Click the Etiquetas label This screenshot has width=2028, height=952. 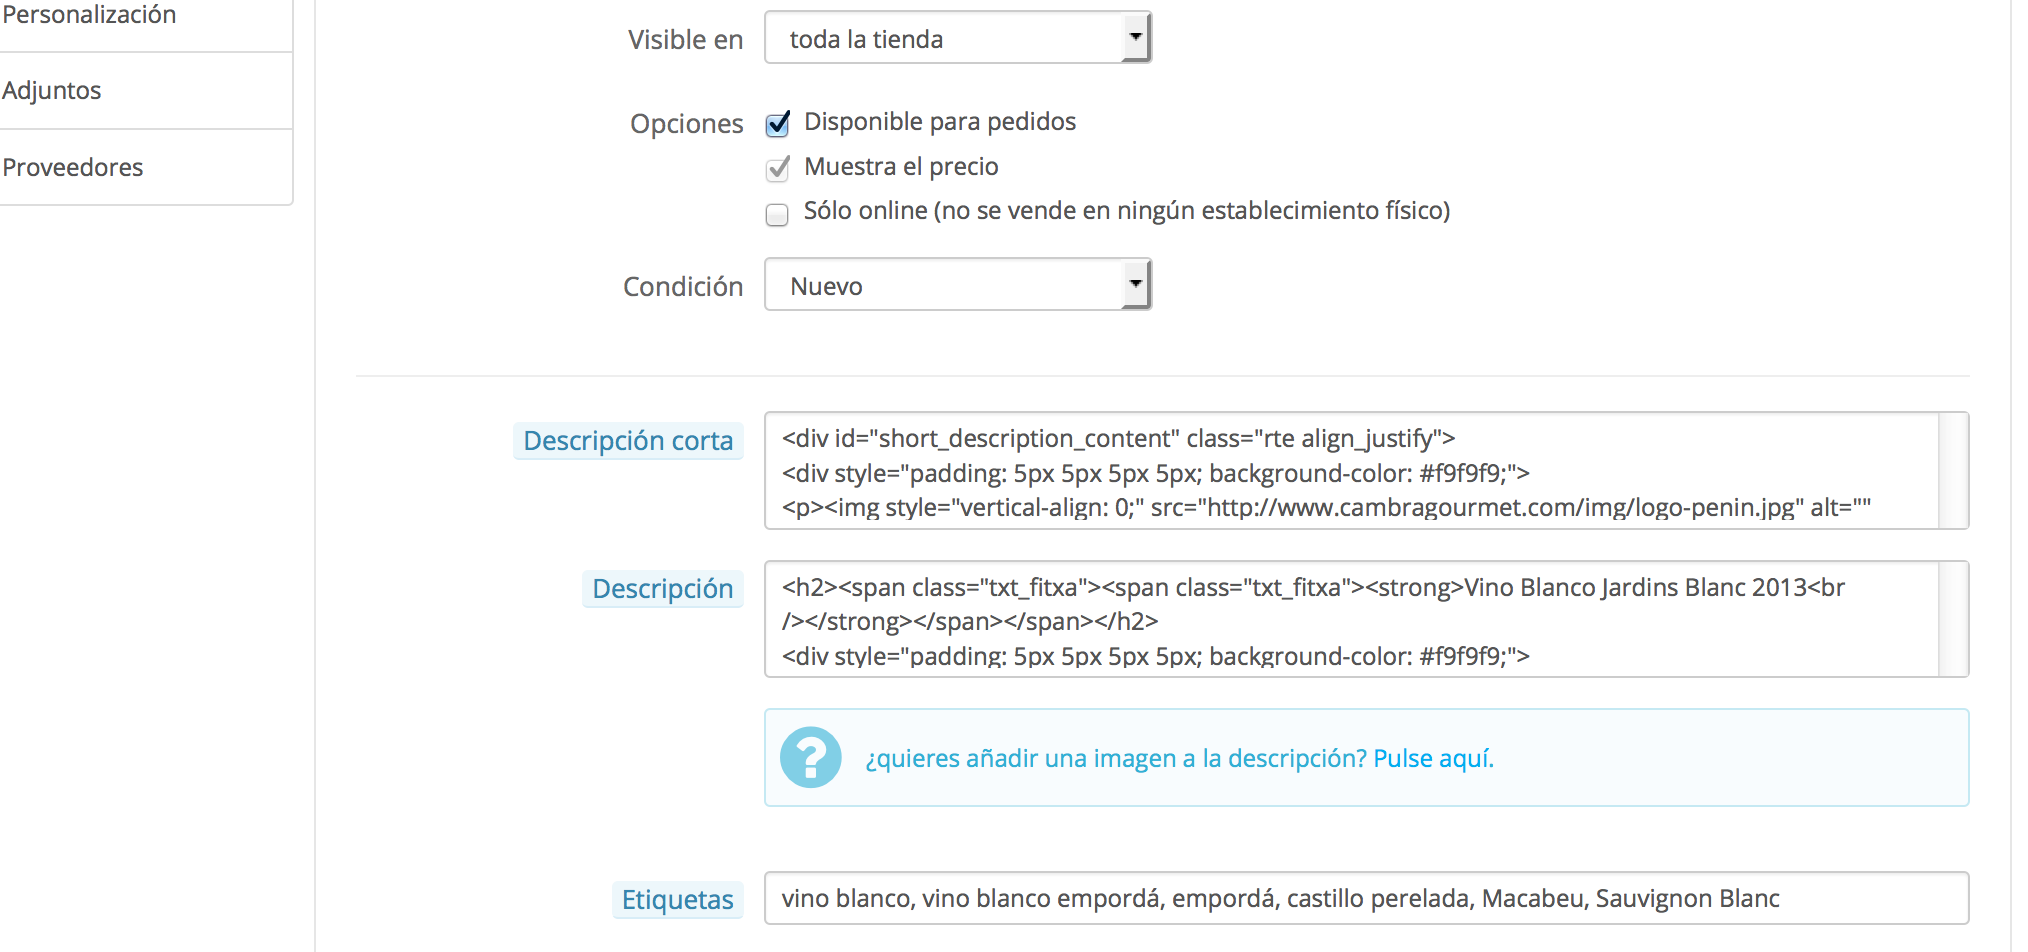[677, 900]
